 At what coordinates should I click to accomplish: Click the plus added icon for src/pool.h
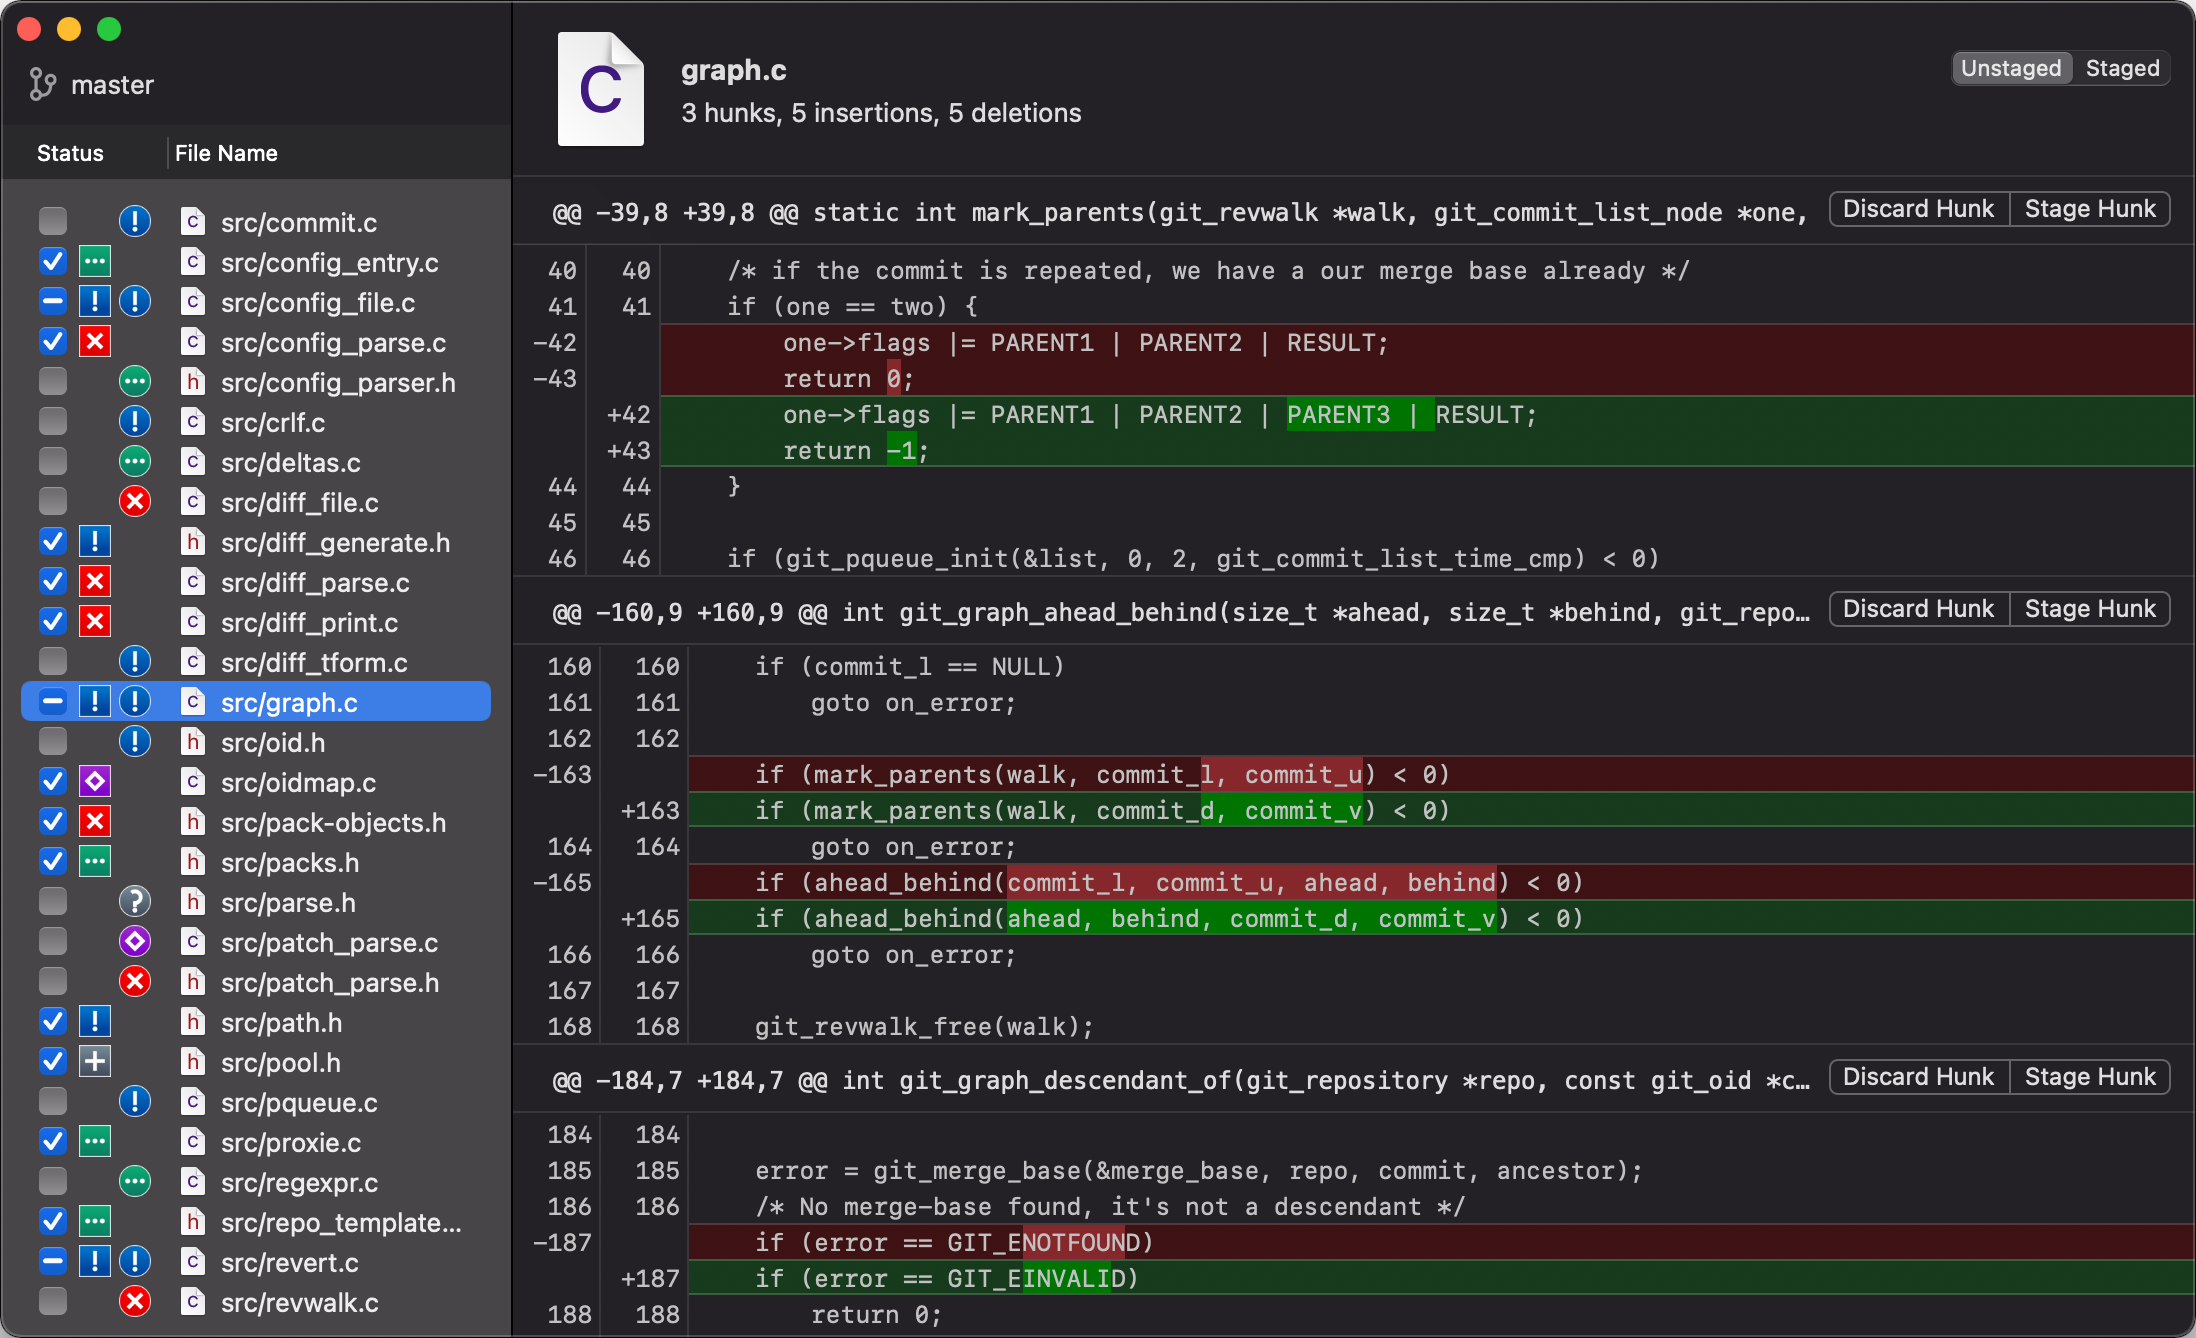pyautogui.click(x=95, y=1062)
